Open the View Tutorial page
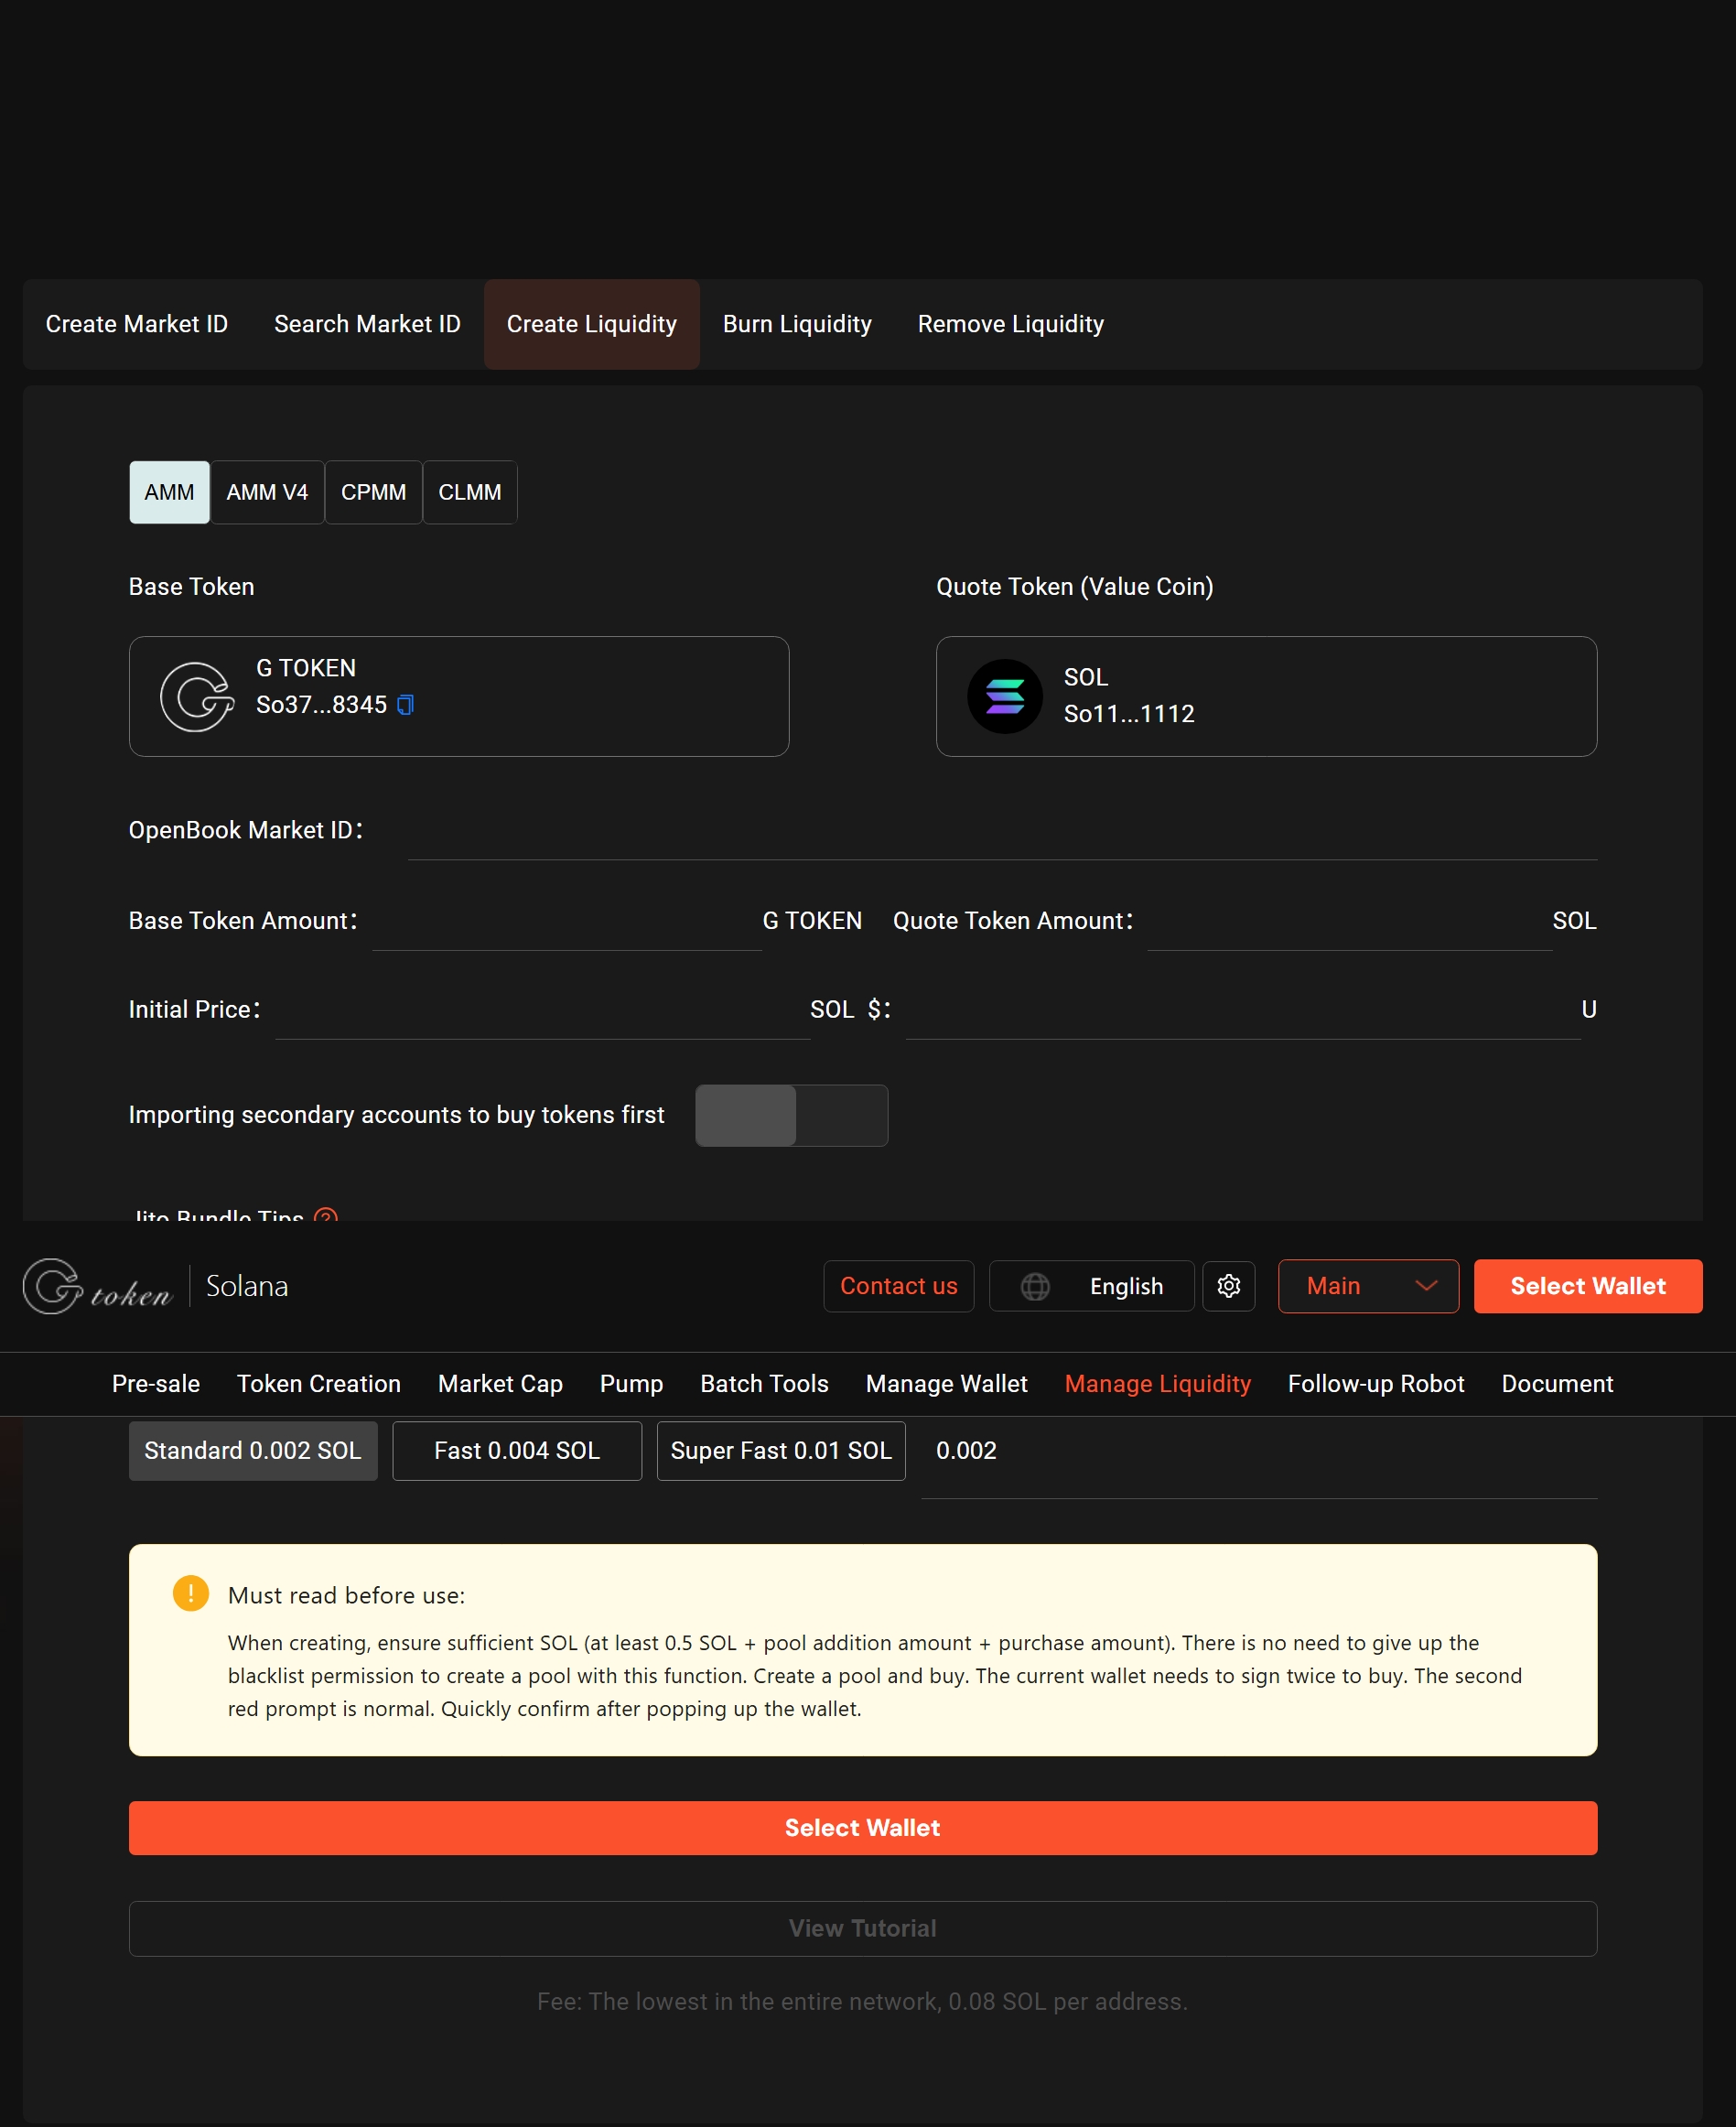The height and width of the screenshot is (2127, 1736). coord(861,1928)
